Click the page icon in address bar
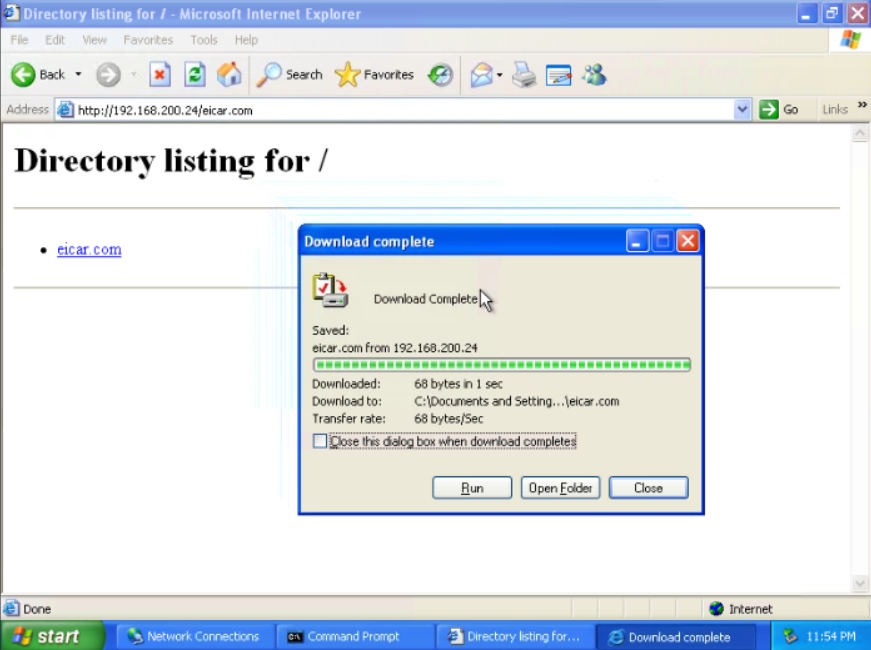871x650 pixels. click(65, 110)
